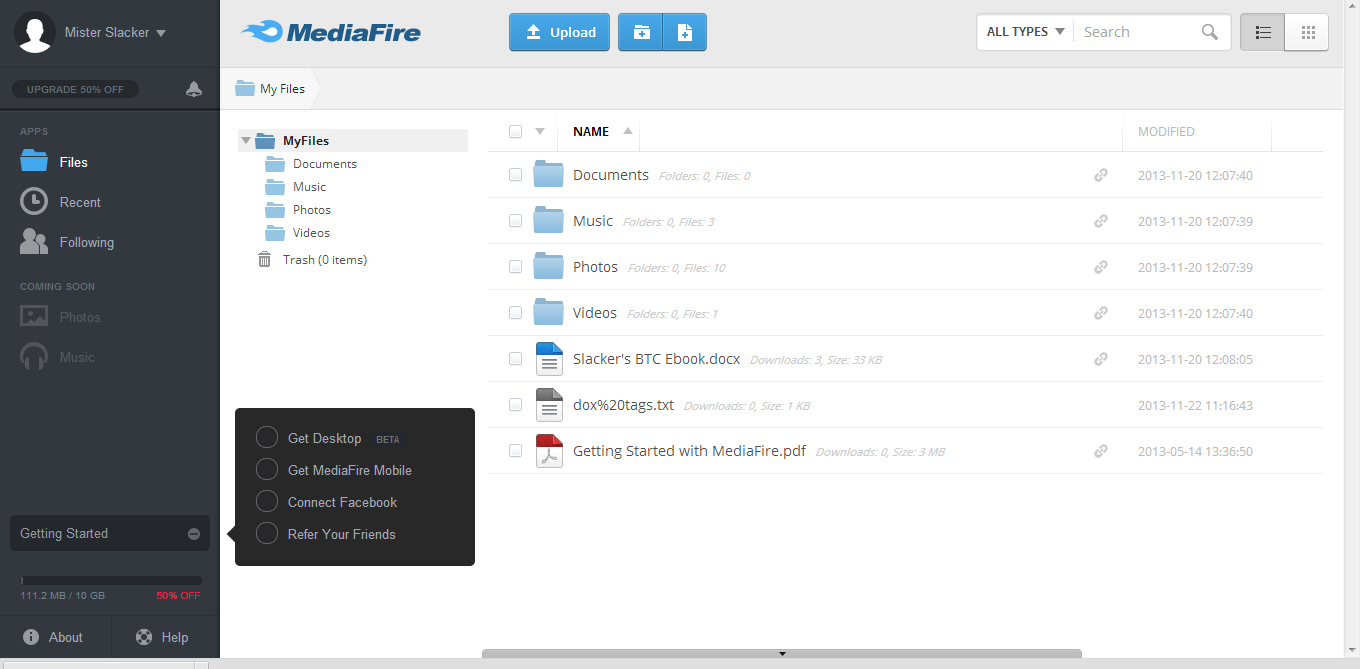Tick checkbox for Getting Started with MediaFire.pdf
Image resolution: width=1360 pixels, height=669 pixels.
point(515,450)
